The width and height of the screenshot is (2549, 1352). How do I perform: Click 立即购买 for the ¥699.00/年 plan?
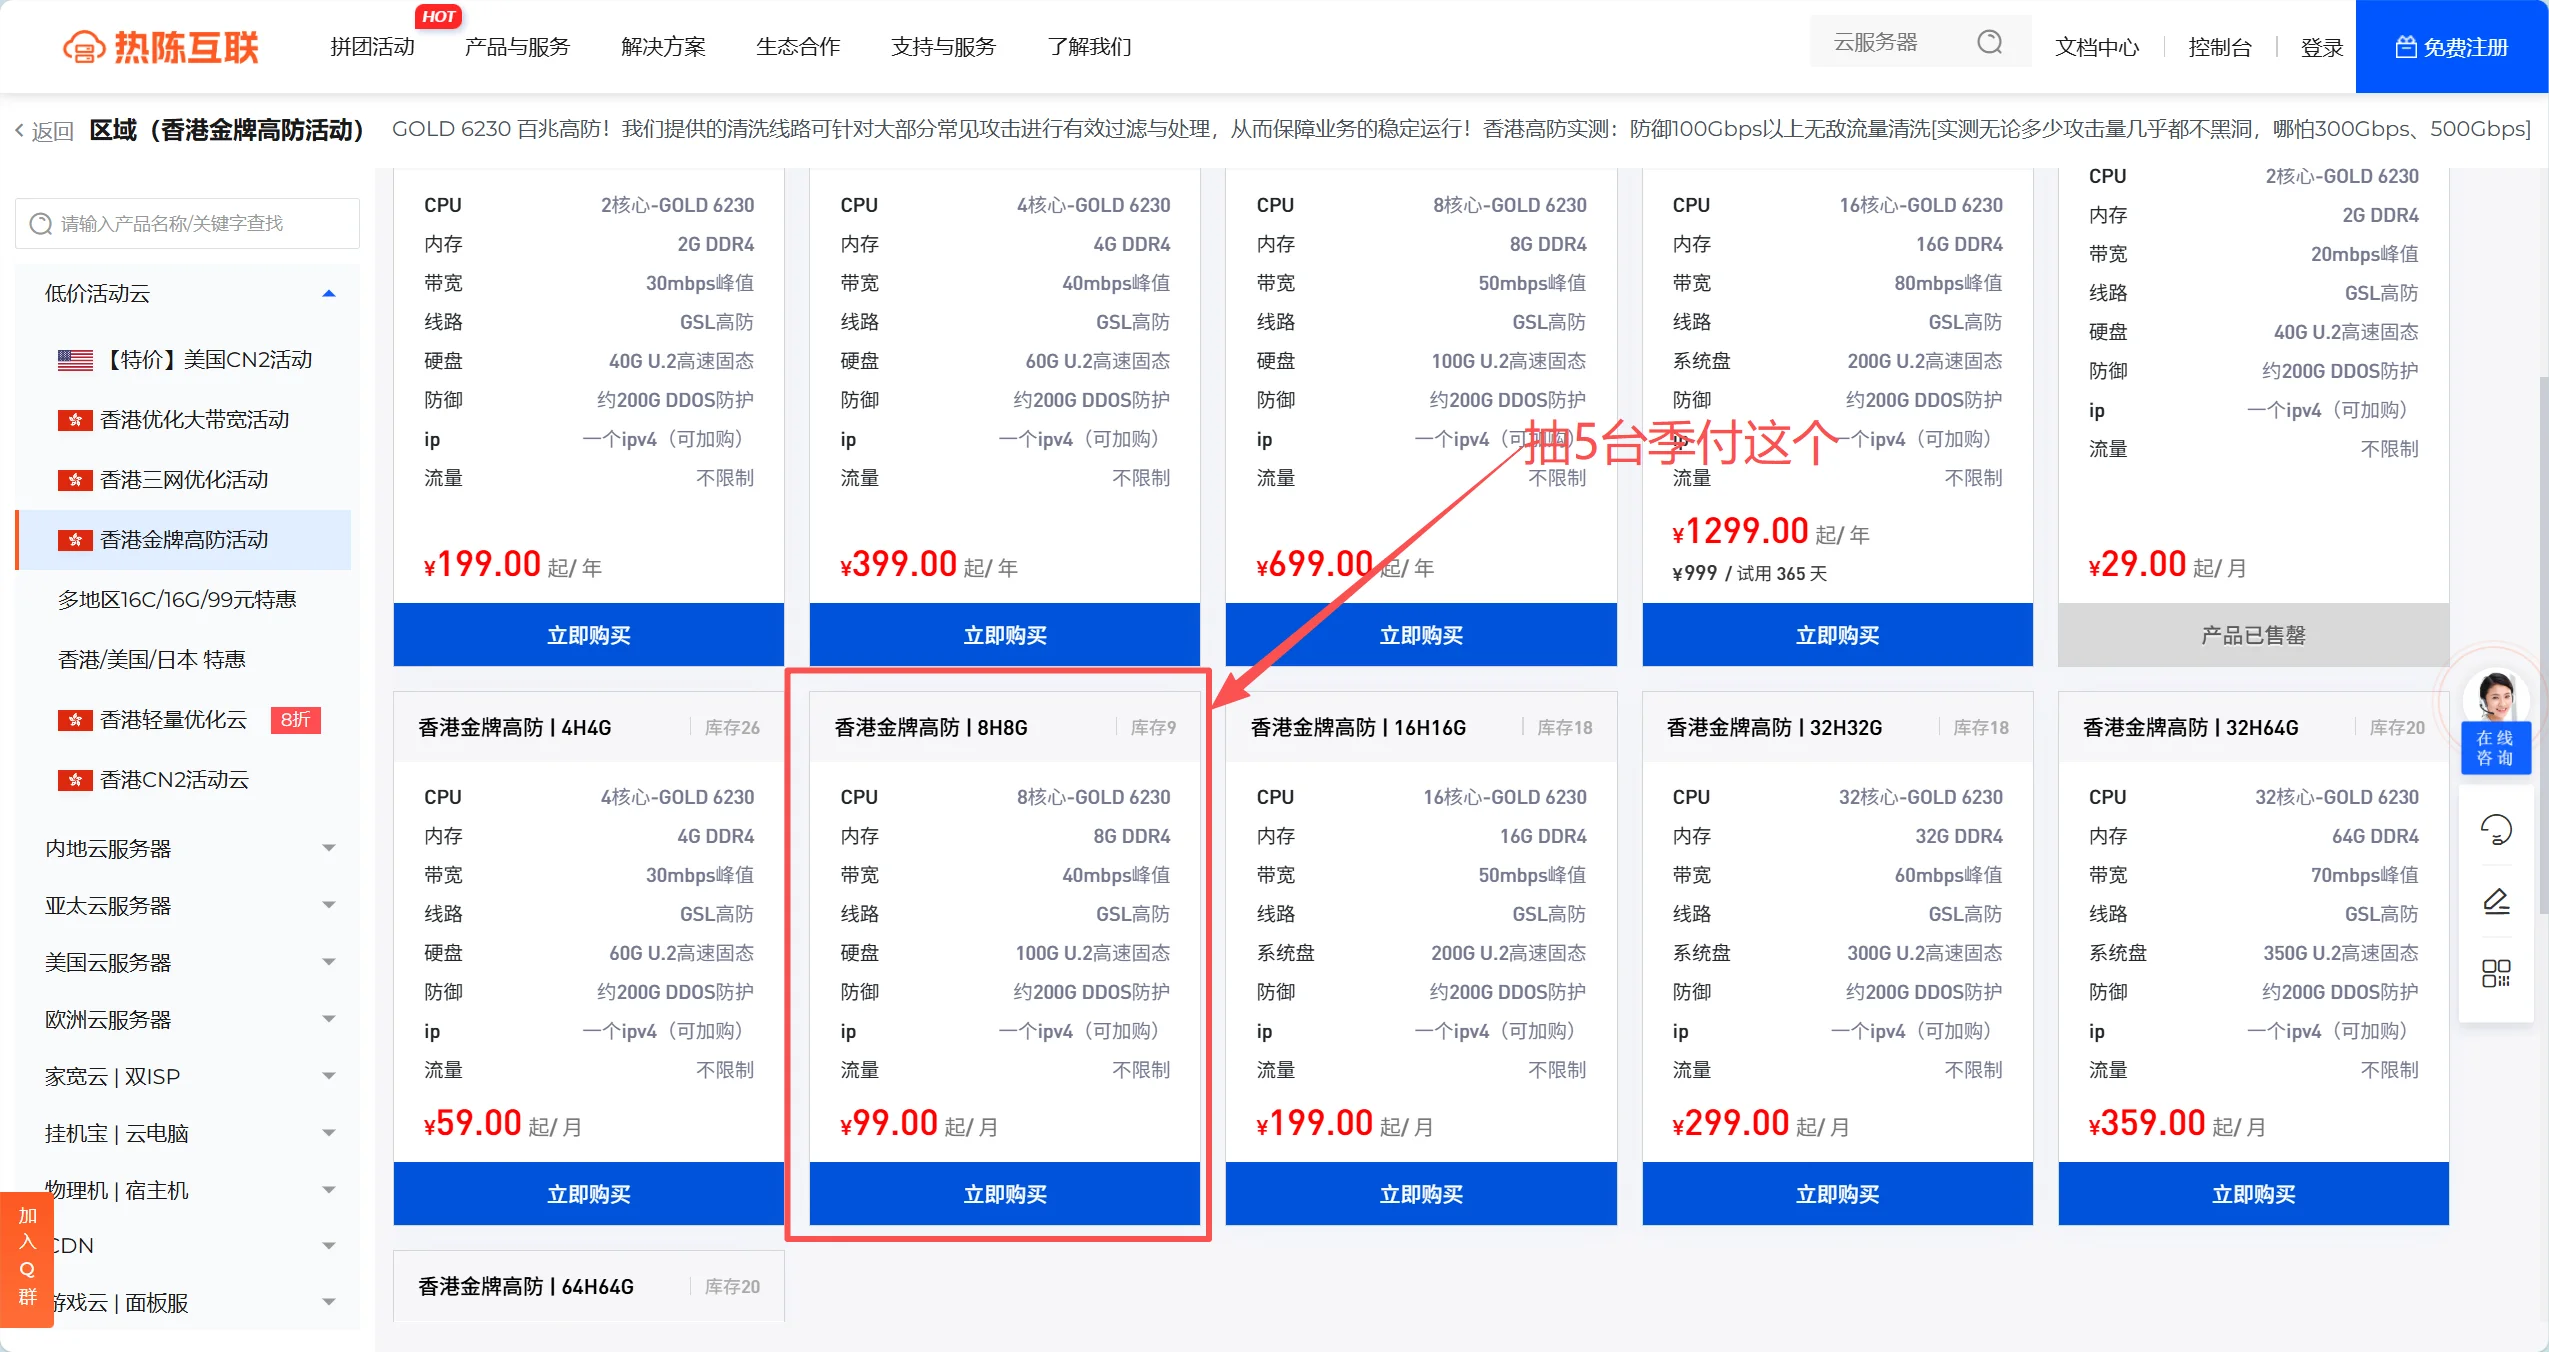point(1421,635)
